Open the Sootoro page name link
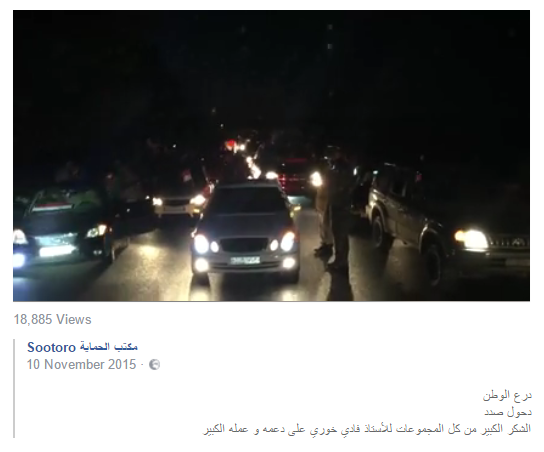 pyautogui.click(x=51, y=347)
